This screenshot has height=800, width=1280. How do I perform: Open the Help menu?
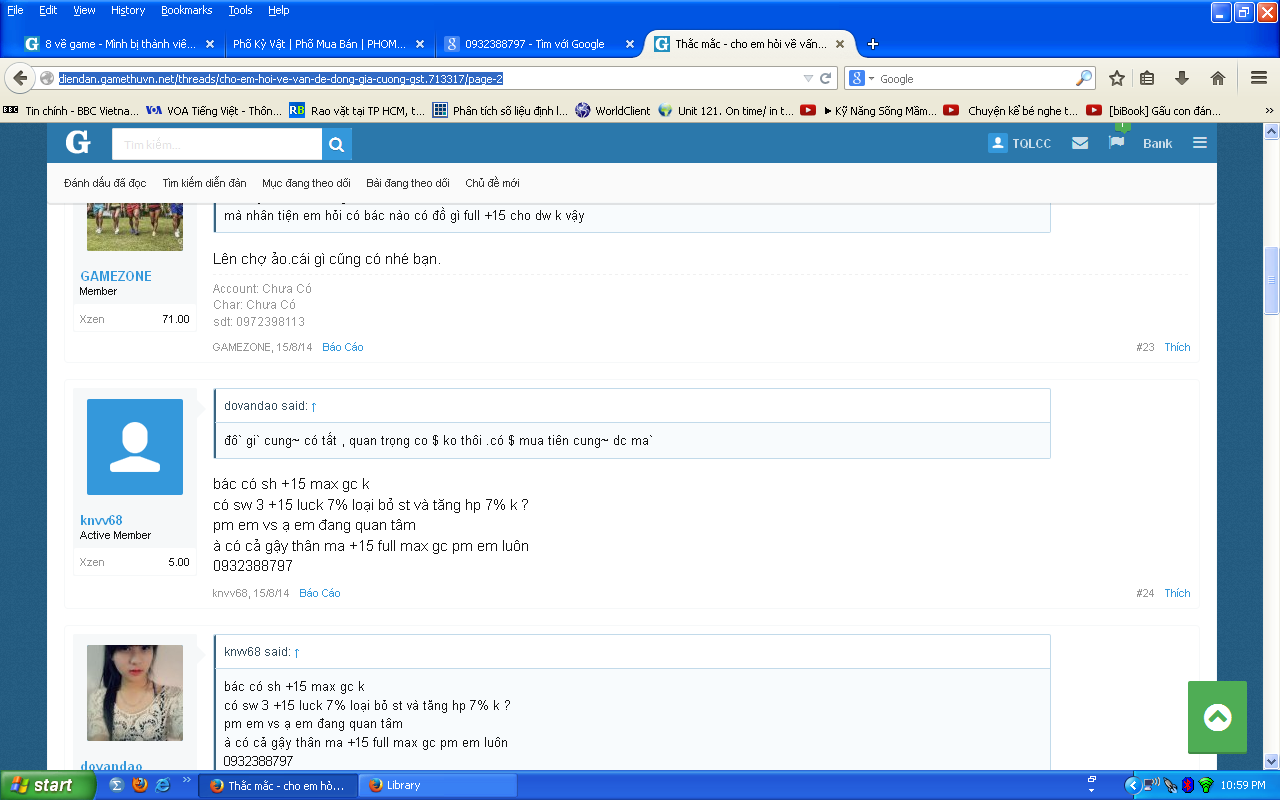pyautogui.click(x=279, y=10)
